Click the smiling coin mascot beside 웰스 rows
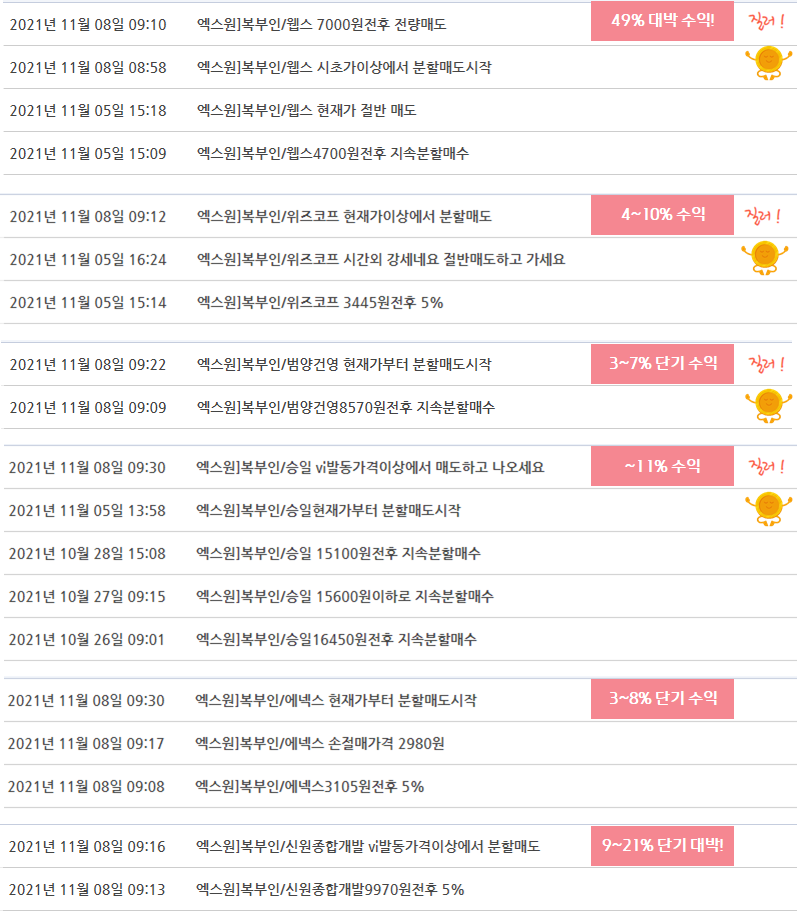 click(x=768, y=63)
